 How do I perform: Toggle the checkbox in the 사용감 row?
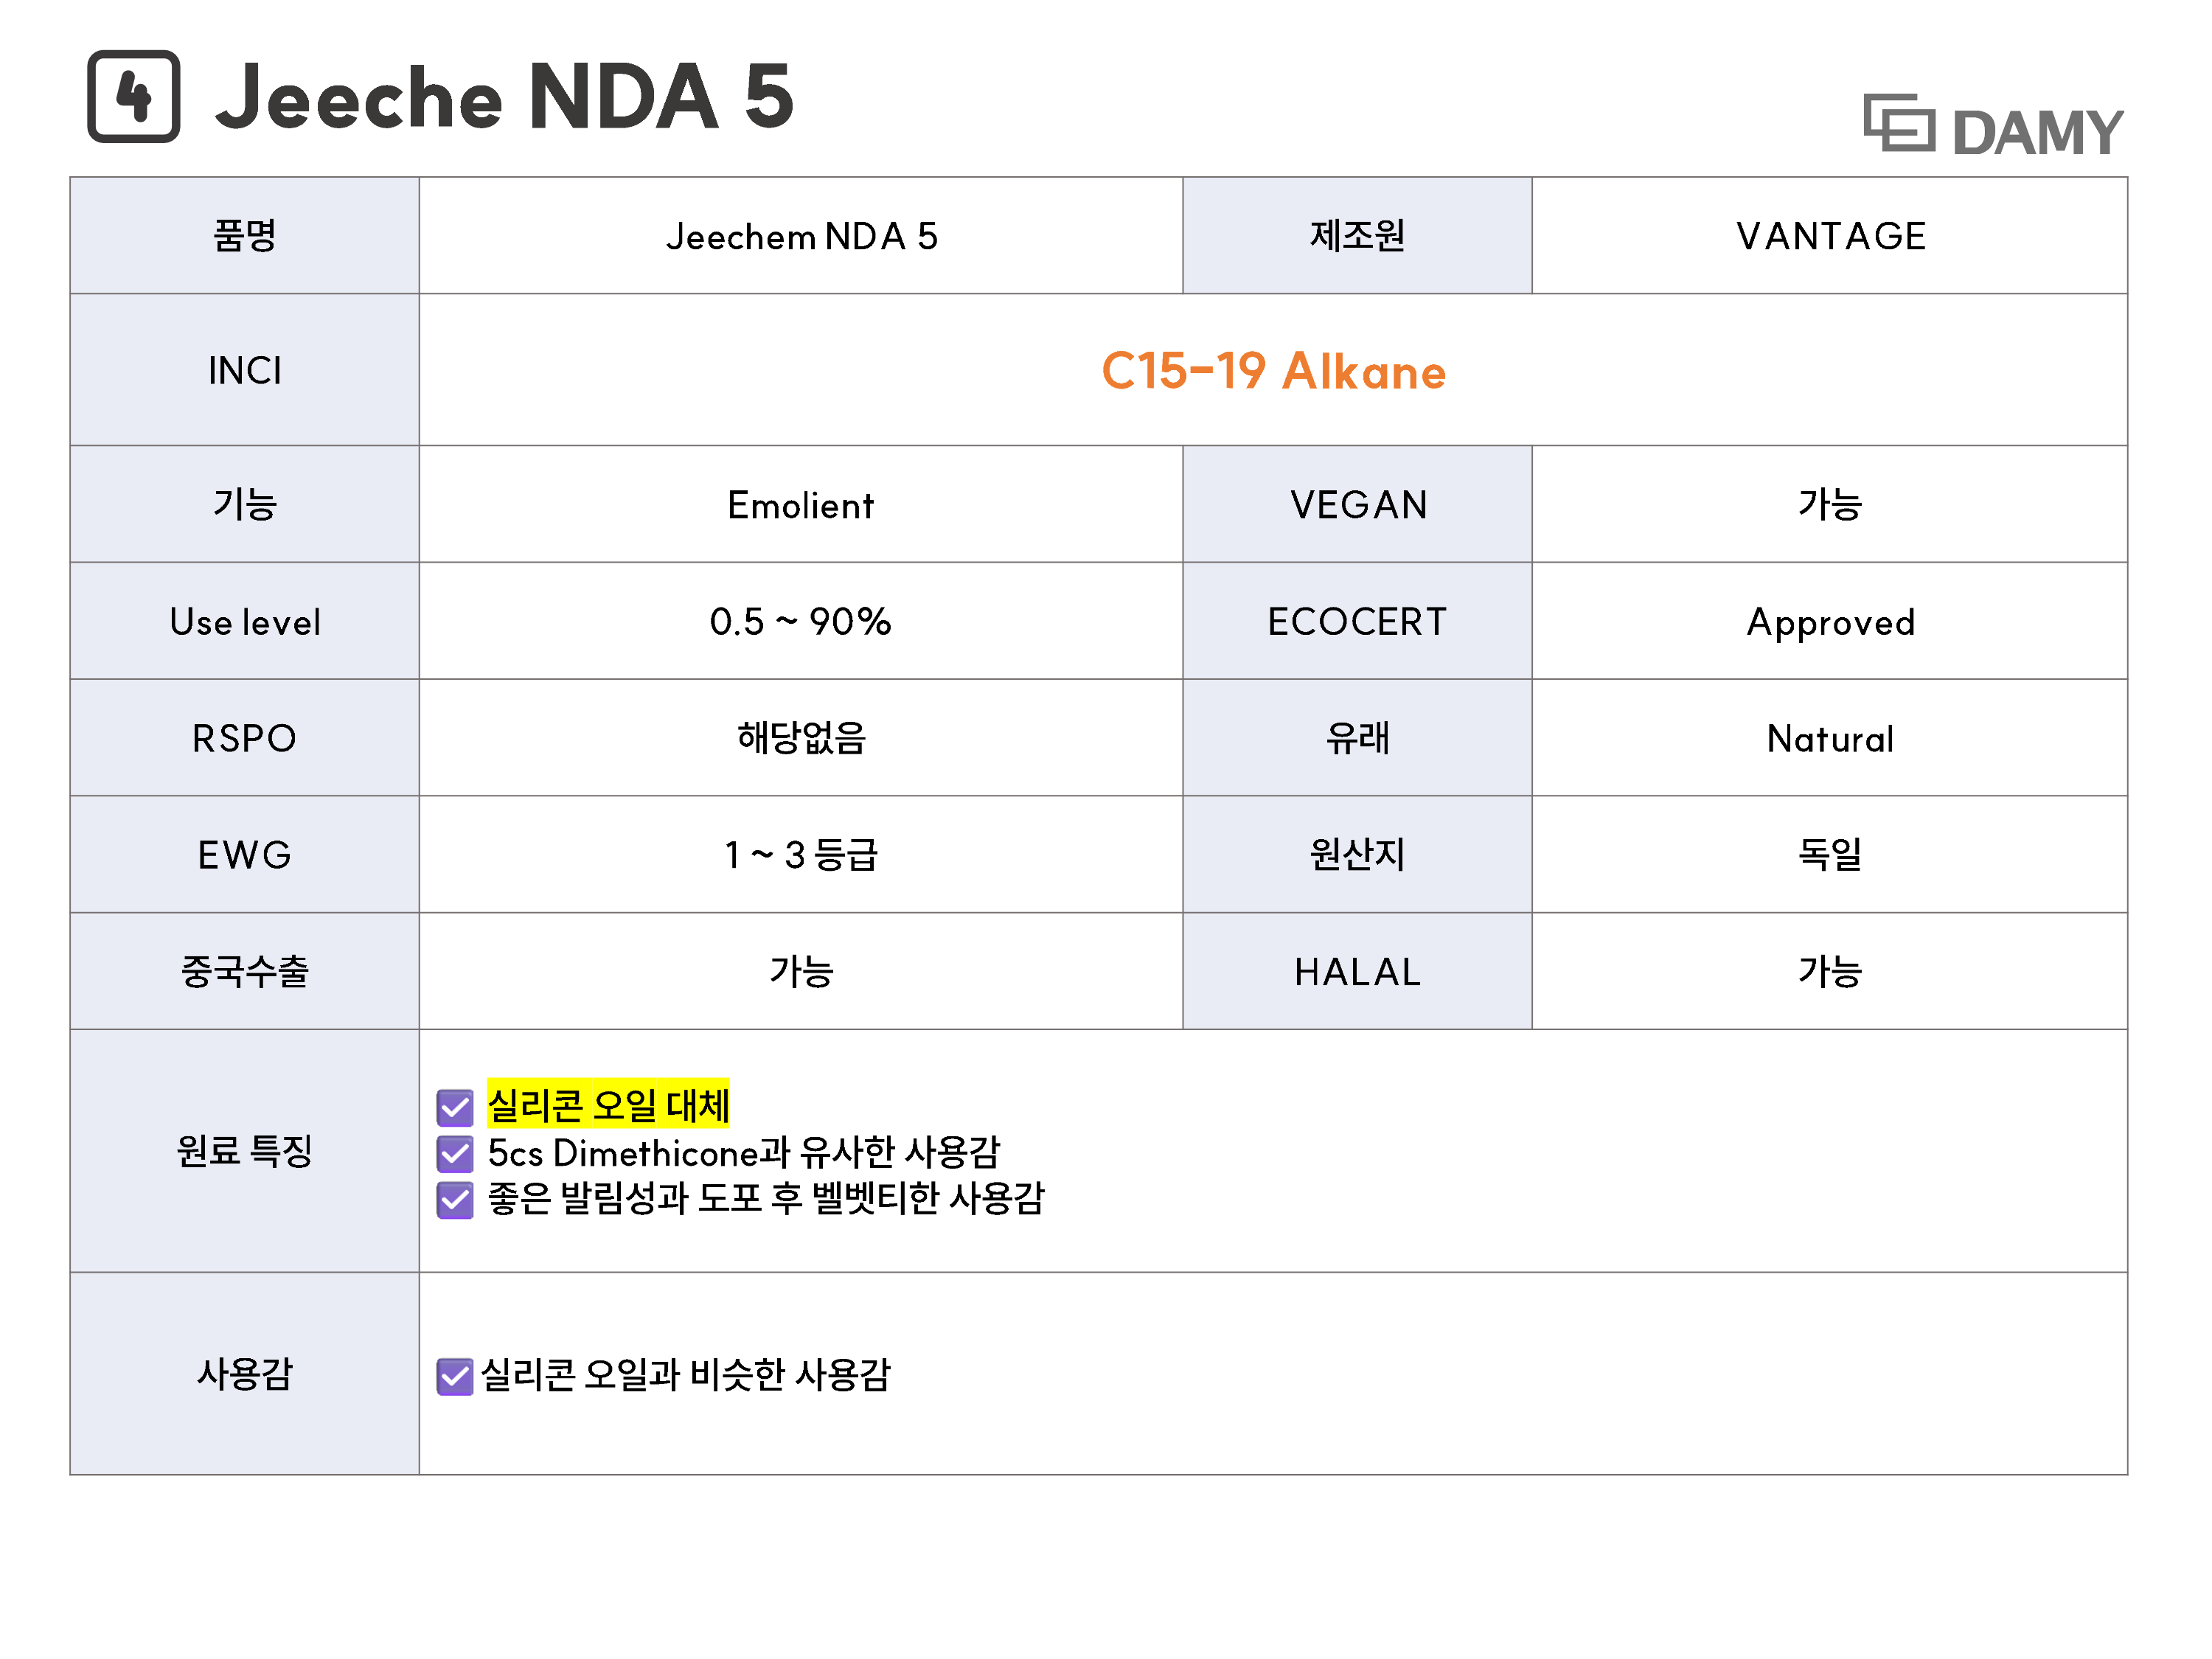click(455, 1376)
